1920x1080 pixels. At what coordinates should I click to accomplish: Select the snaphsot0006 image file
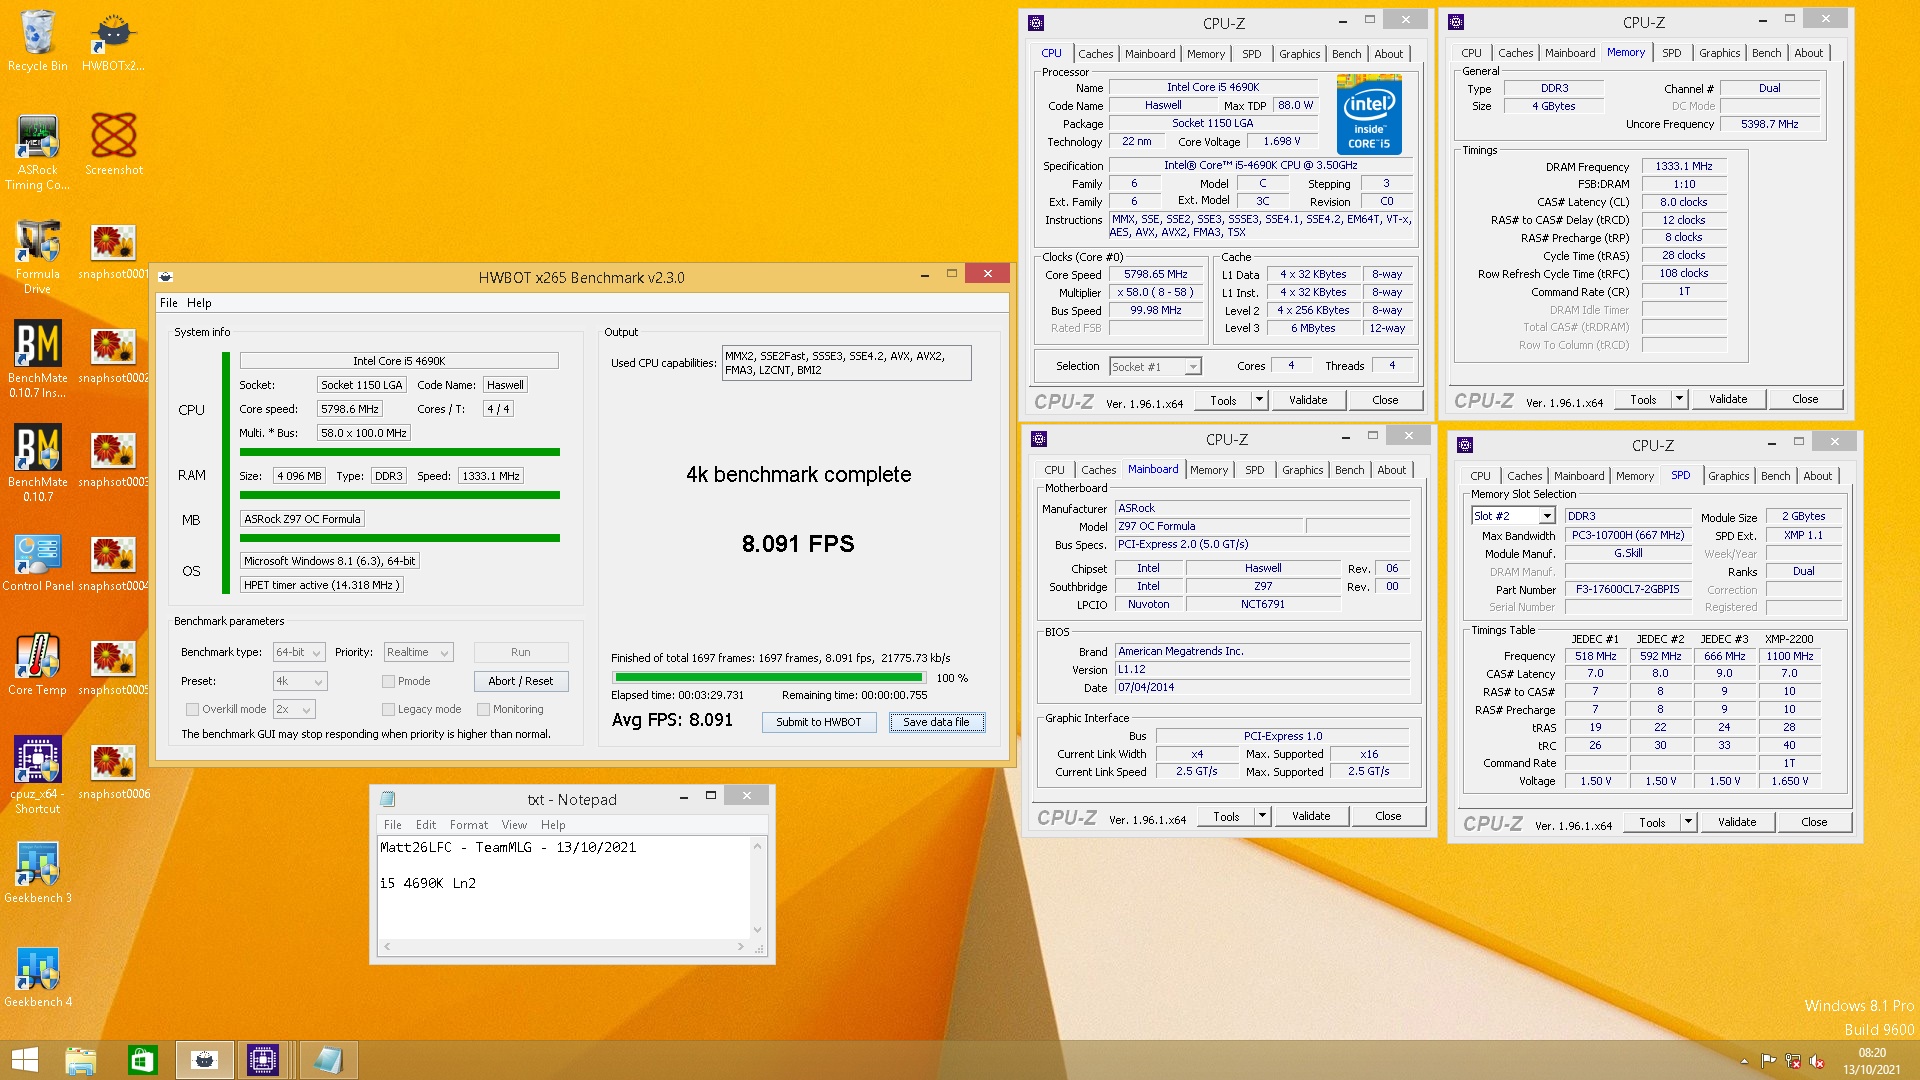tap(113, 770)
